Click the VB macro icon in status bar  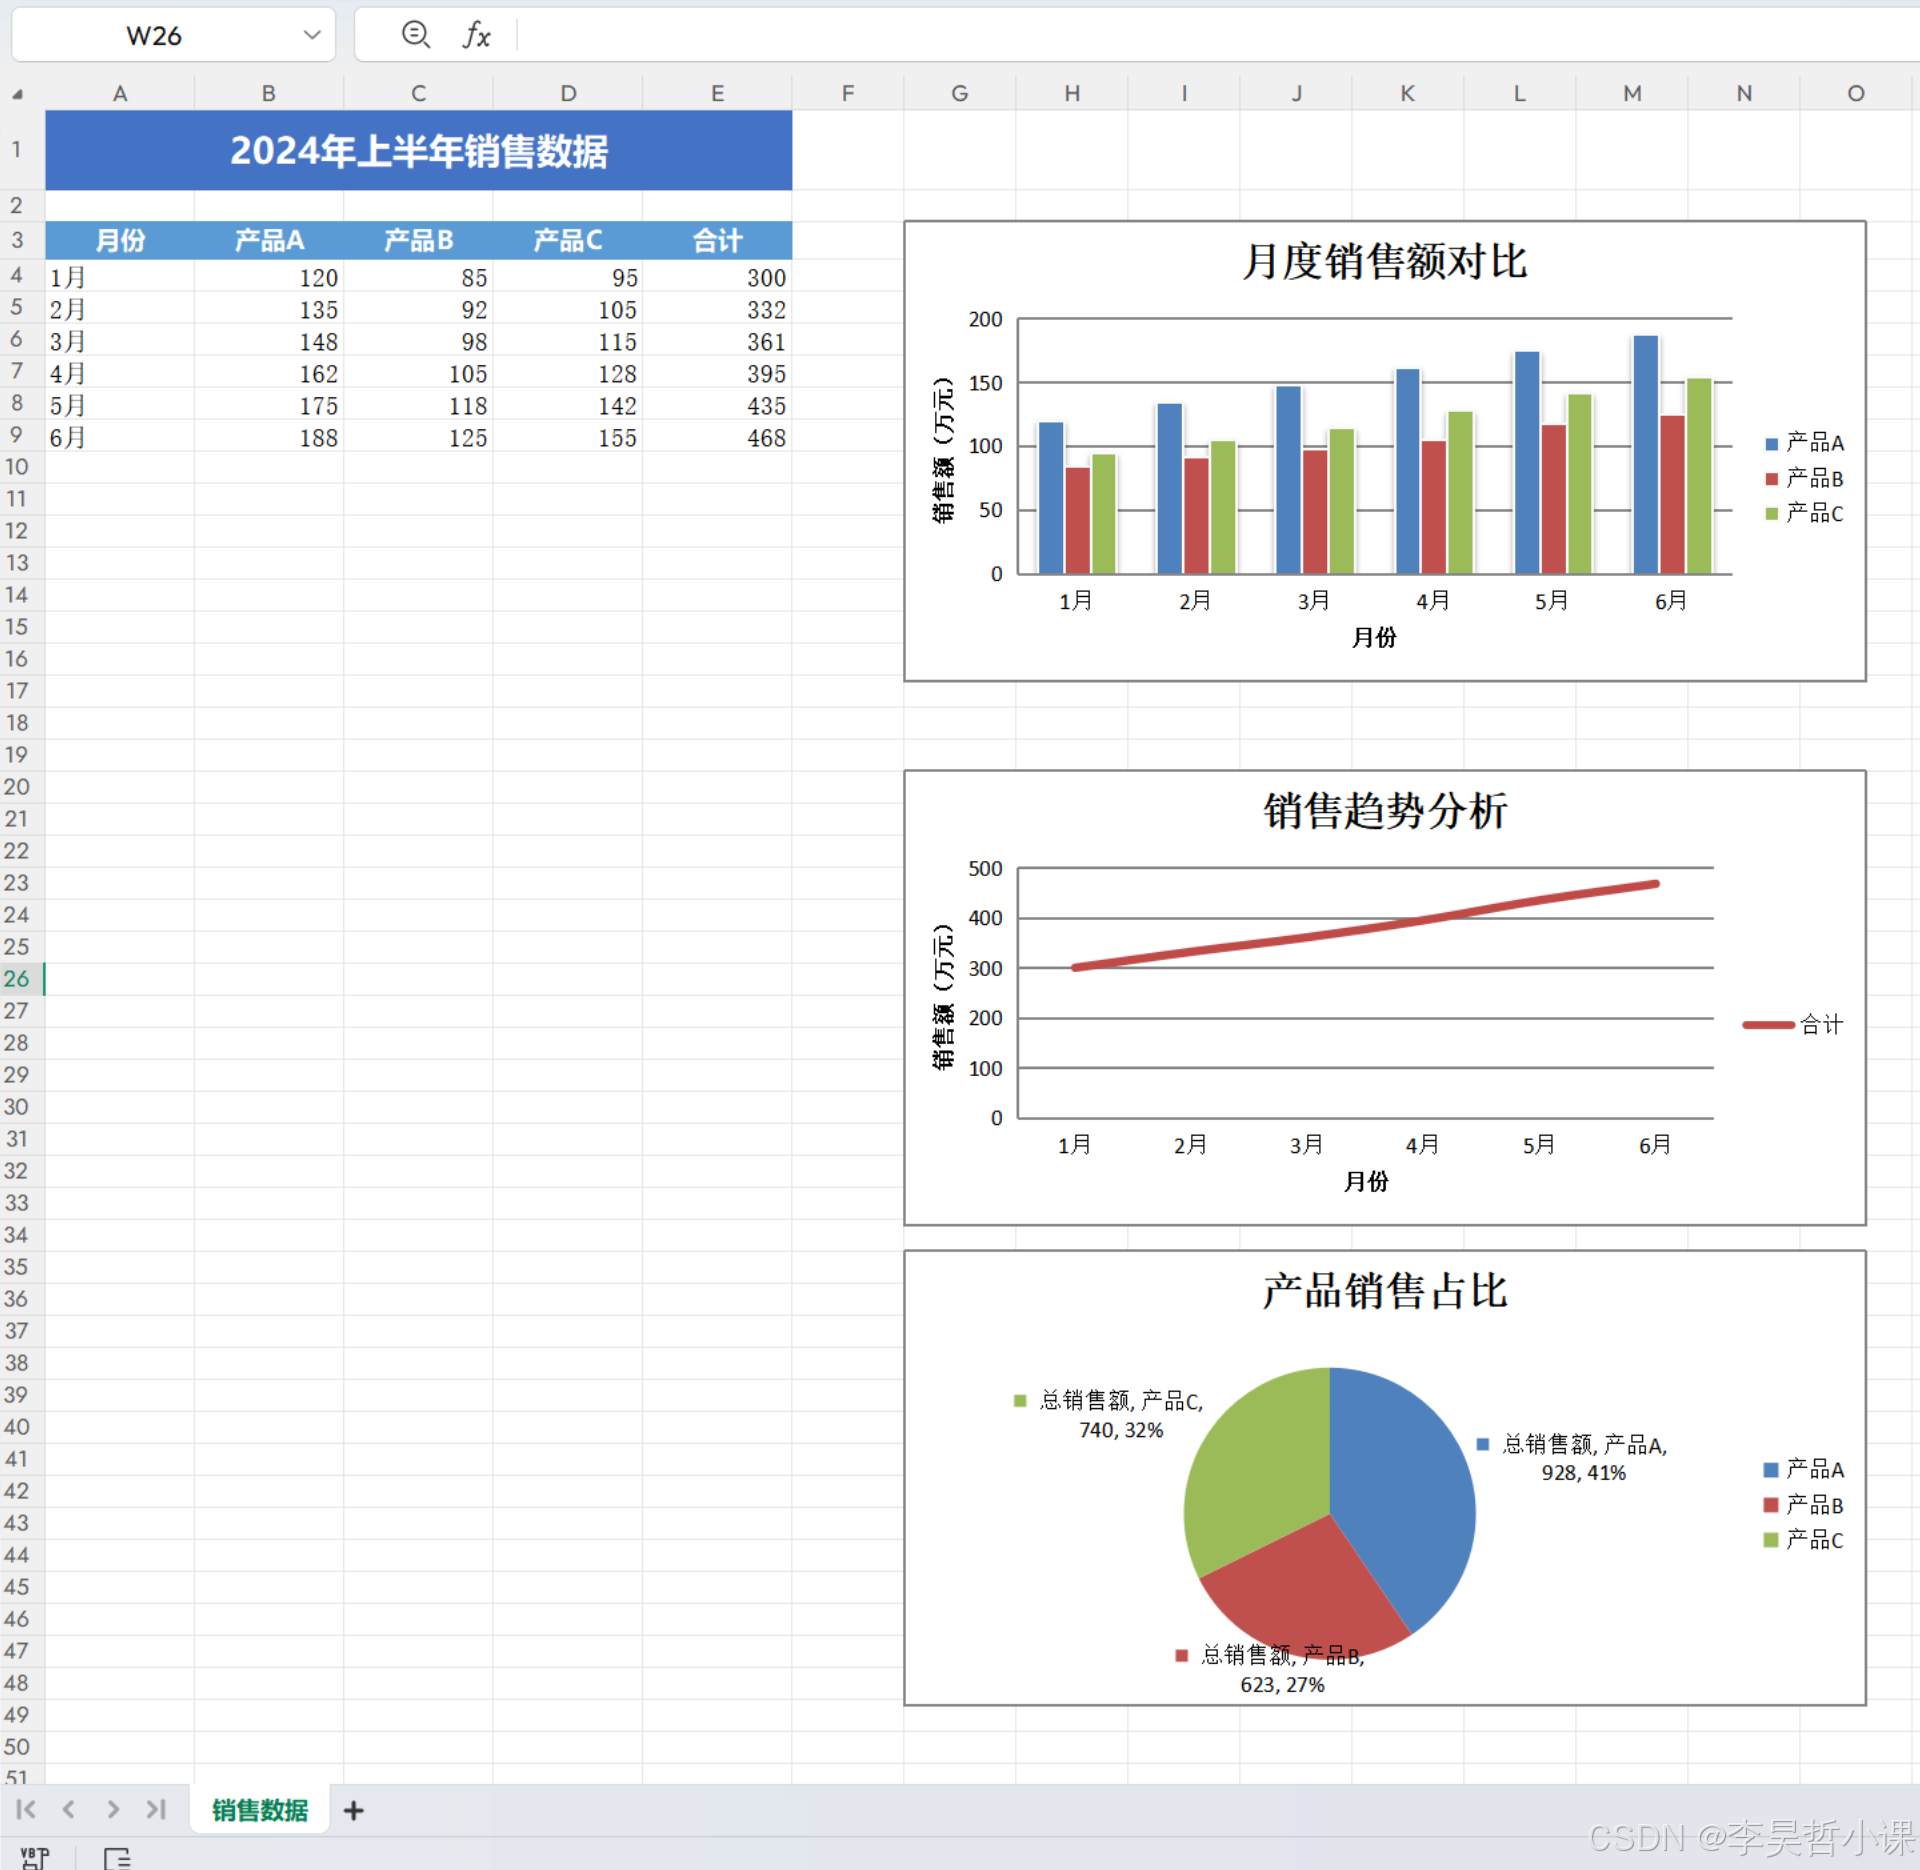34,1857
